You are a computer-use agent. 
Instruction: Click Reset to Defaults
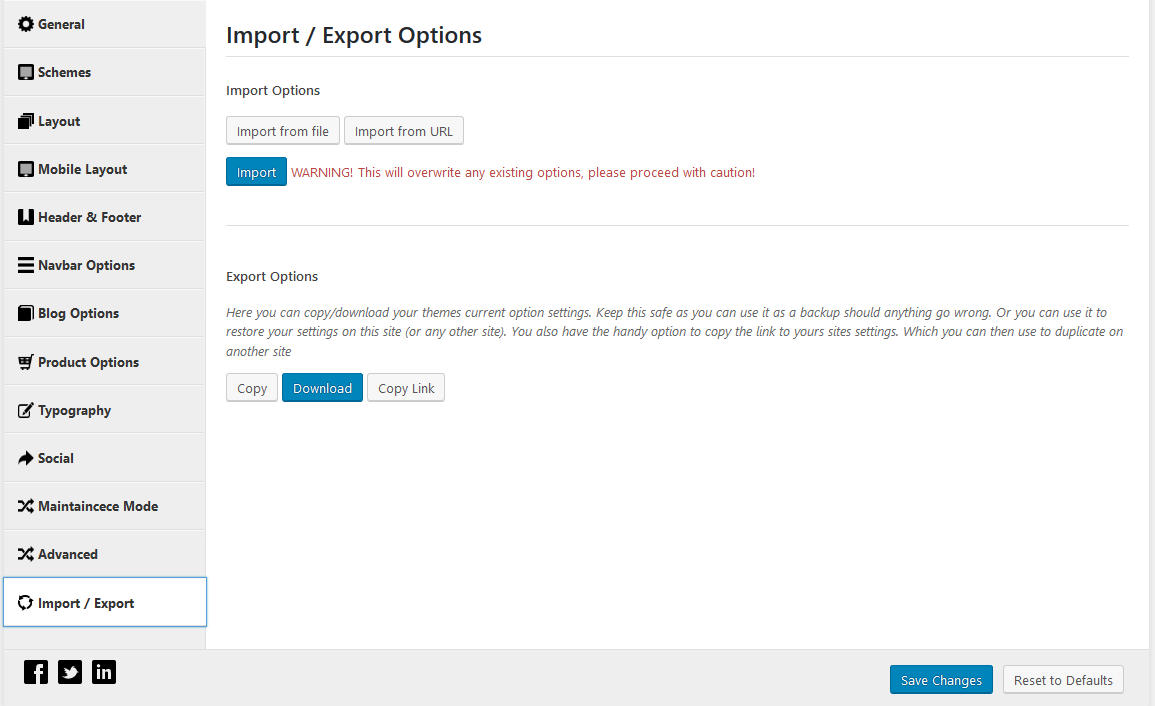pyautogui.click(x=1063, y=680)
